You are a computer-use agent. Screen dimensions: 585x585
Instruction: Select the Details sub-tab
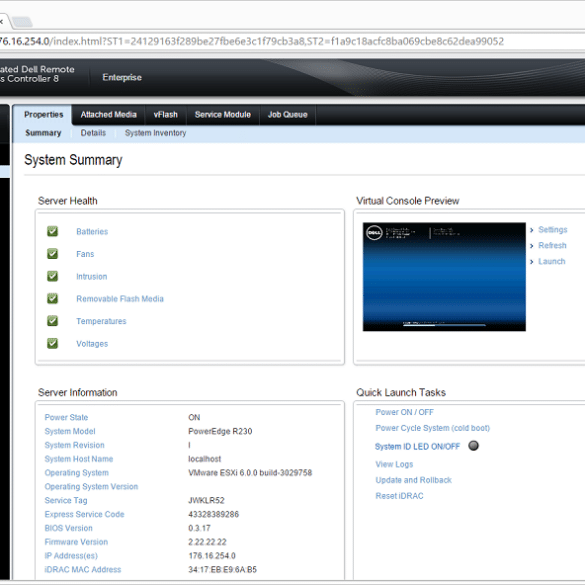(x=93, y=133)
